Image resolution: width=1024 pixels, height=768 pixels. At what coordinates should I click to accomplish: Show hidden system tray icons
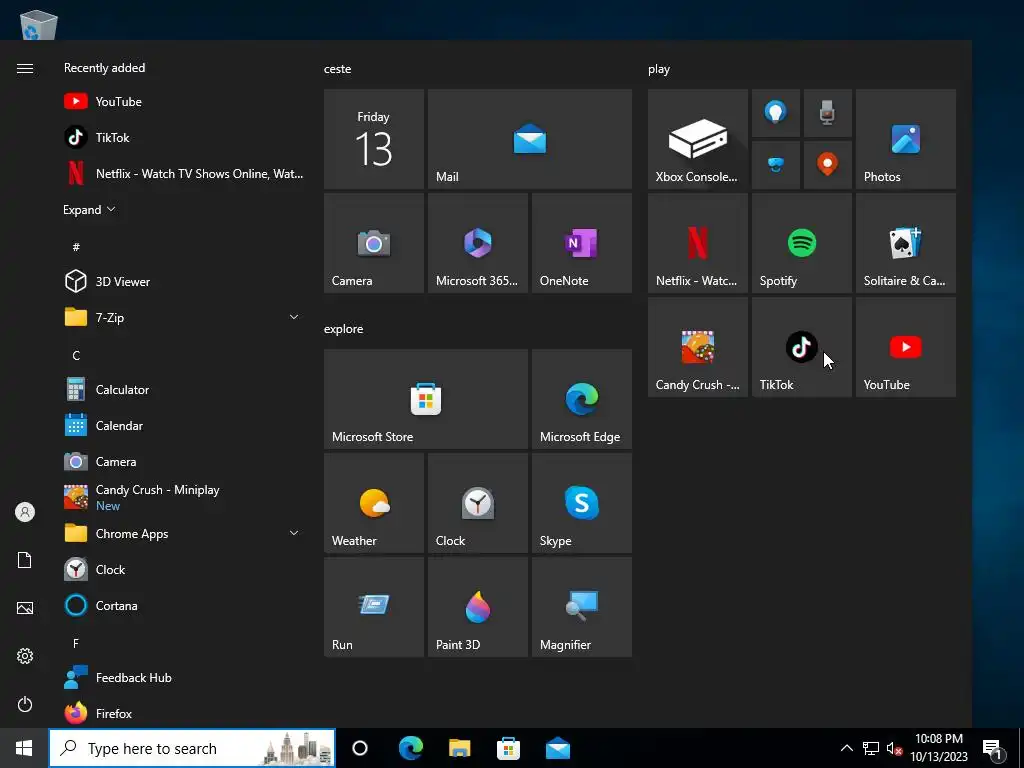(846, 748)
